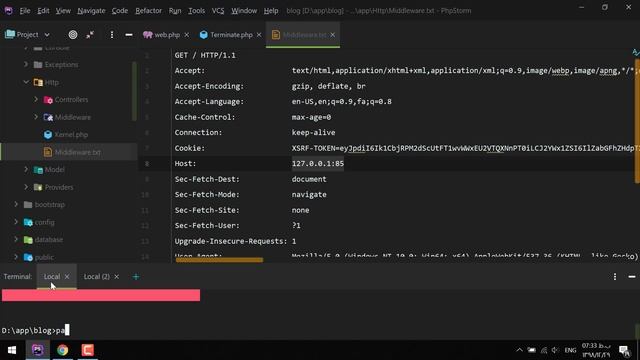
Task: Open terminal panel options three-dots menu
Action: (x=615, y=277)
